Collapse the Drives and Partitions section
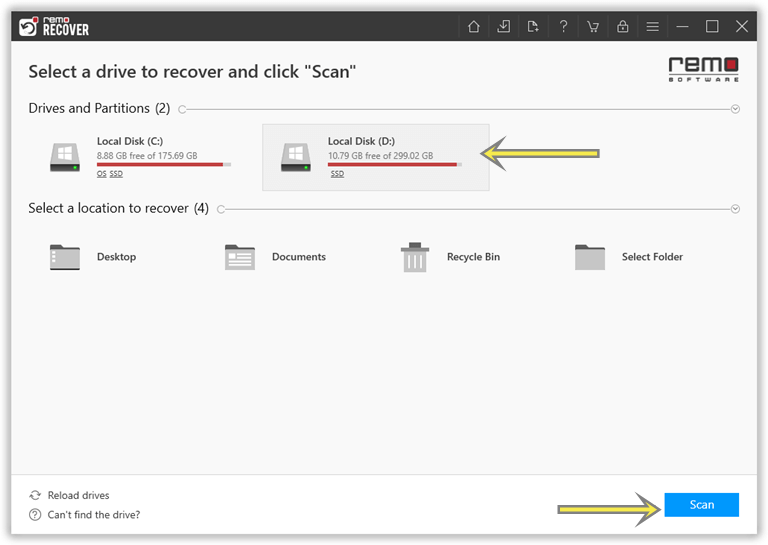768x545 pixels. tap(735, 109)
